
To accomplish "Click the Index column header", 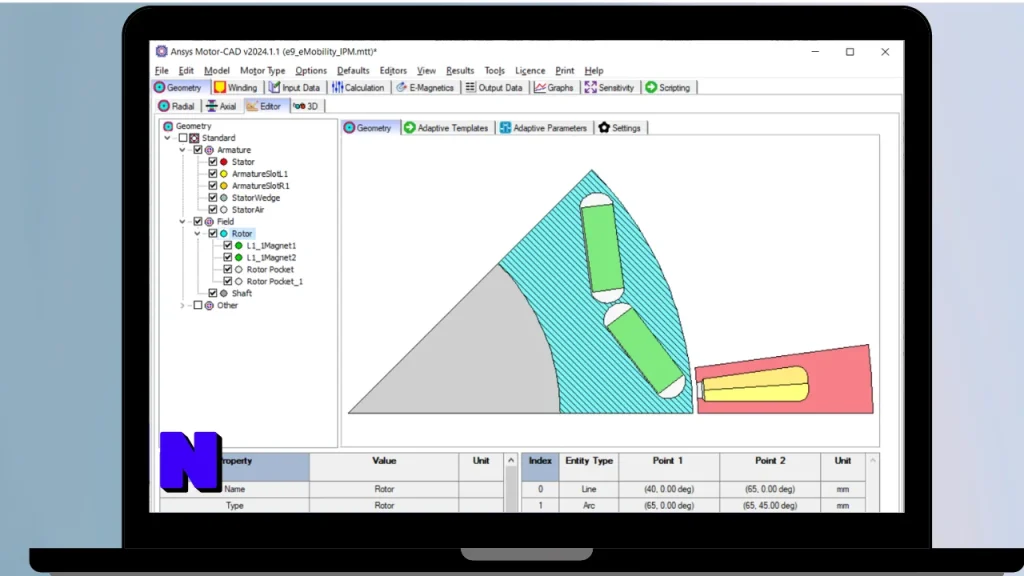I will [540, 466].
